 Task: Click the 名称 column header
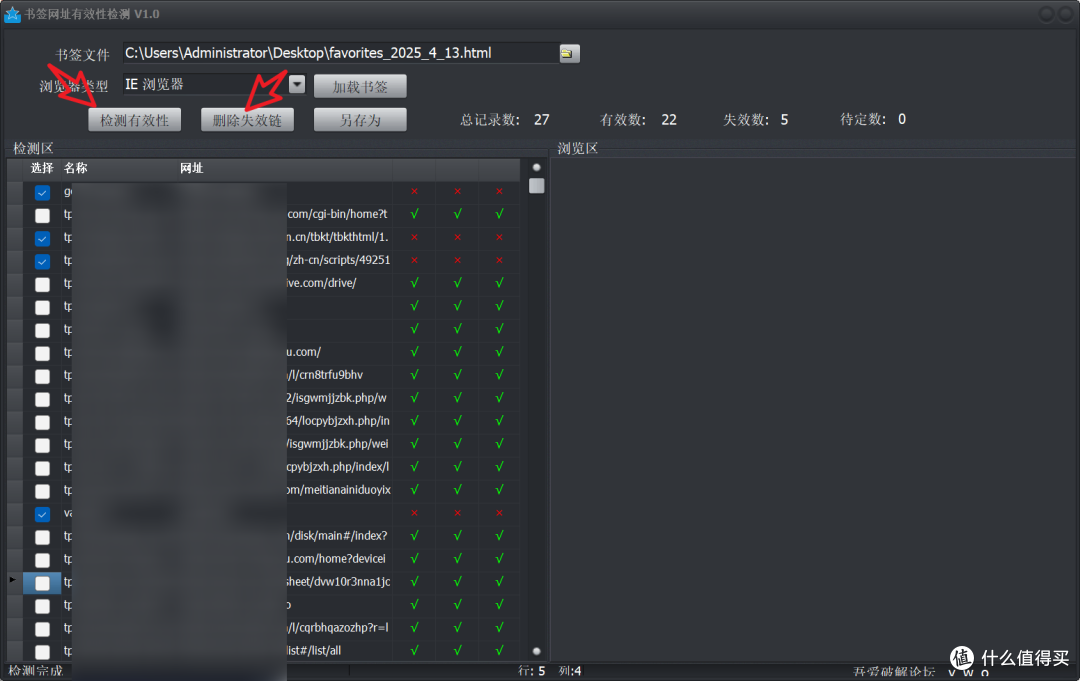pyautogui.click(x=76, y=168)
